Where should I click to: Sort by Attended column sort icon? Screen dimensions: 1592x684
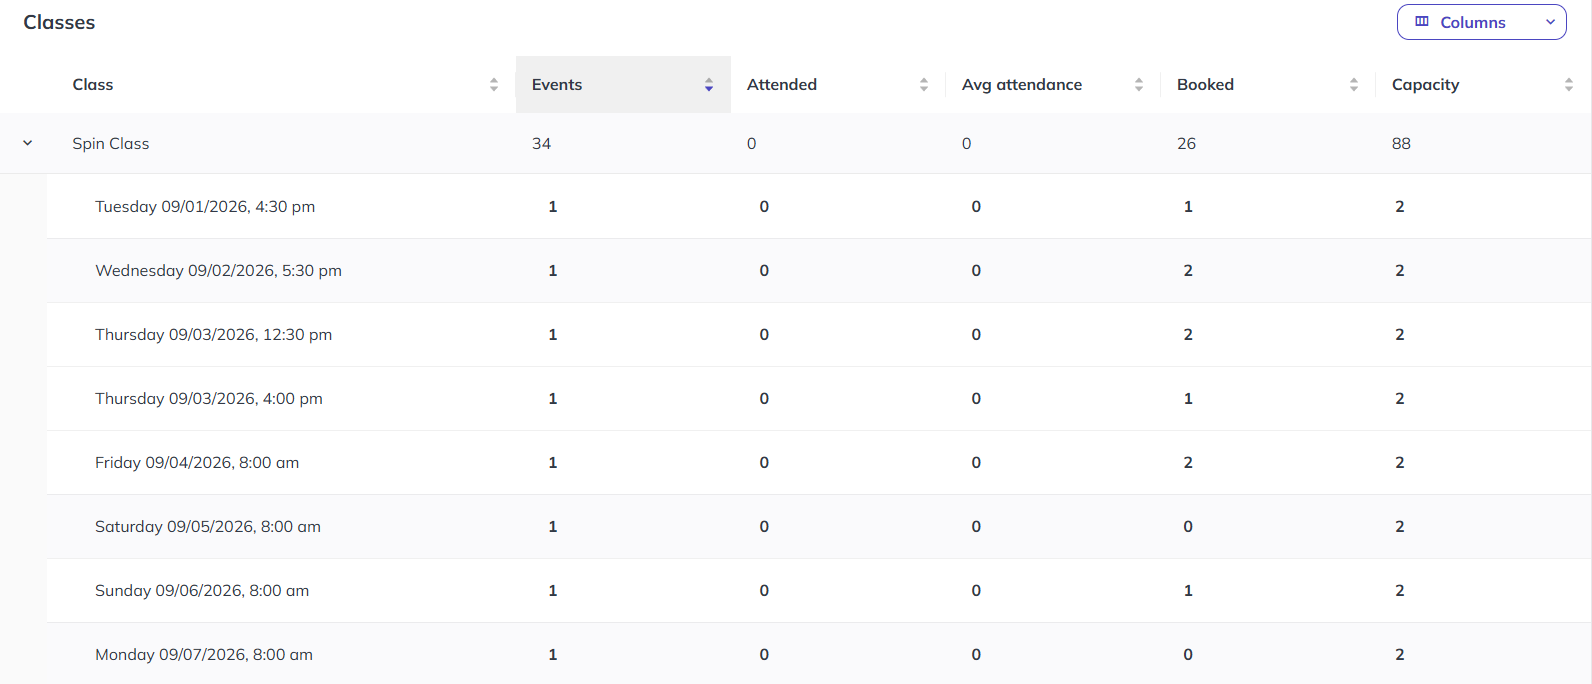924,85
